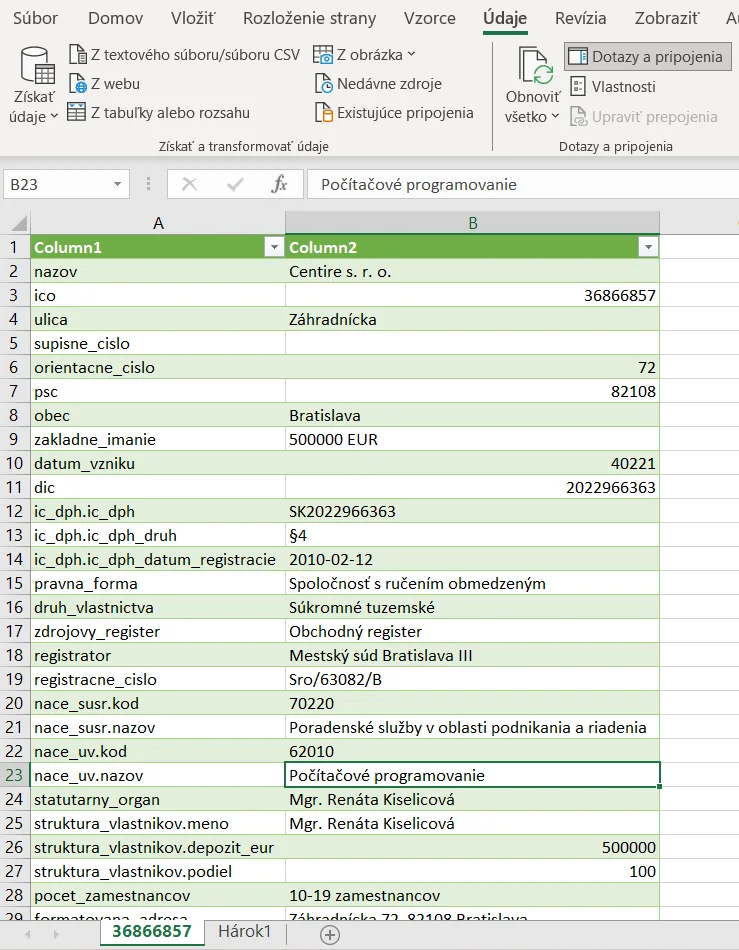Expand the Obnoviť všetko dropdown arrow
Screen dimensions: 739x950
(555, 116)
